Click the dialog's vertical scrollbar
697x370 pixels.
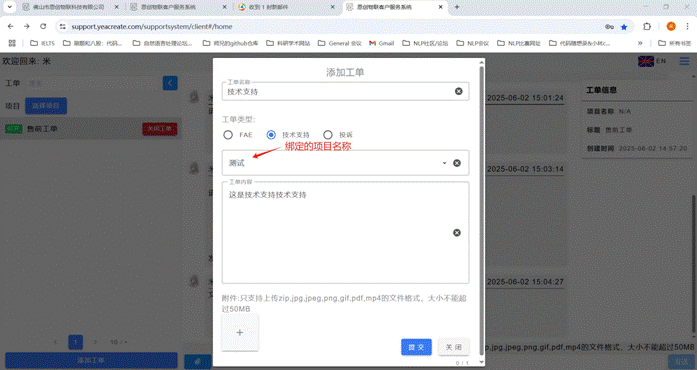pyautogui.click(x=481, y=211)
